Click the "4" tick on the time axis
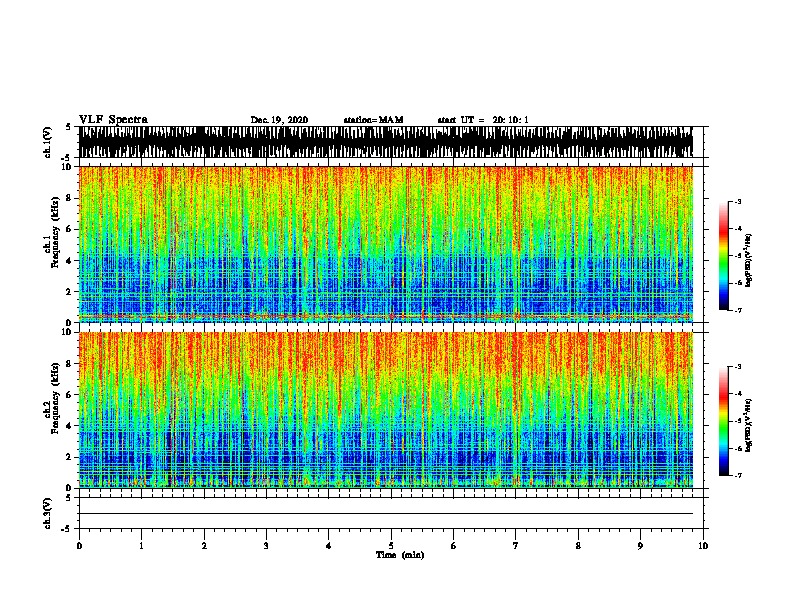The image size is (792, 612). [329, 546]
